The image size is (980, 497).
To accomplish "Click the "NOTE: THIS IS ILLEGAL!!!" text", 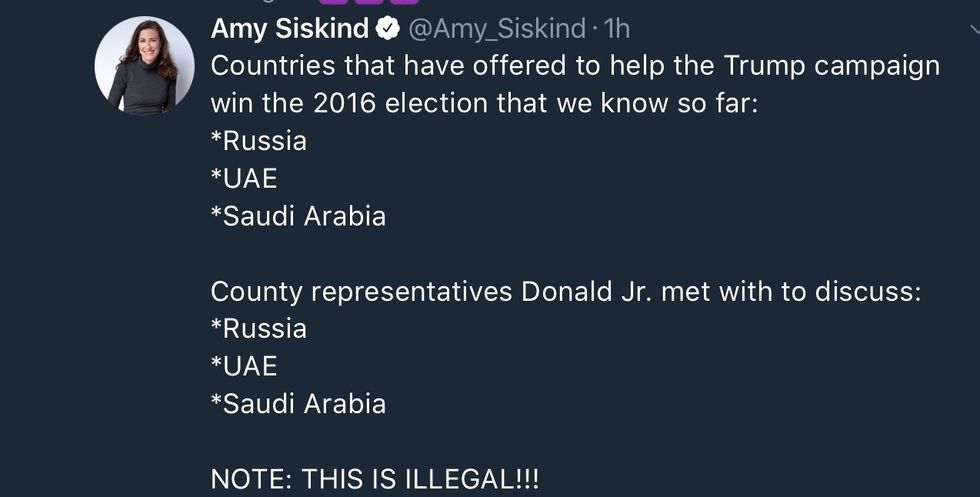I will (x=374, y=479).
